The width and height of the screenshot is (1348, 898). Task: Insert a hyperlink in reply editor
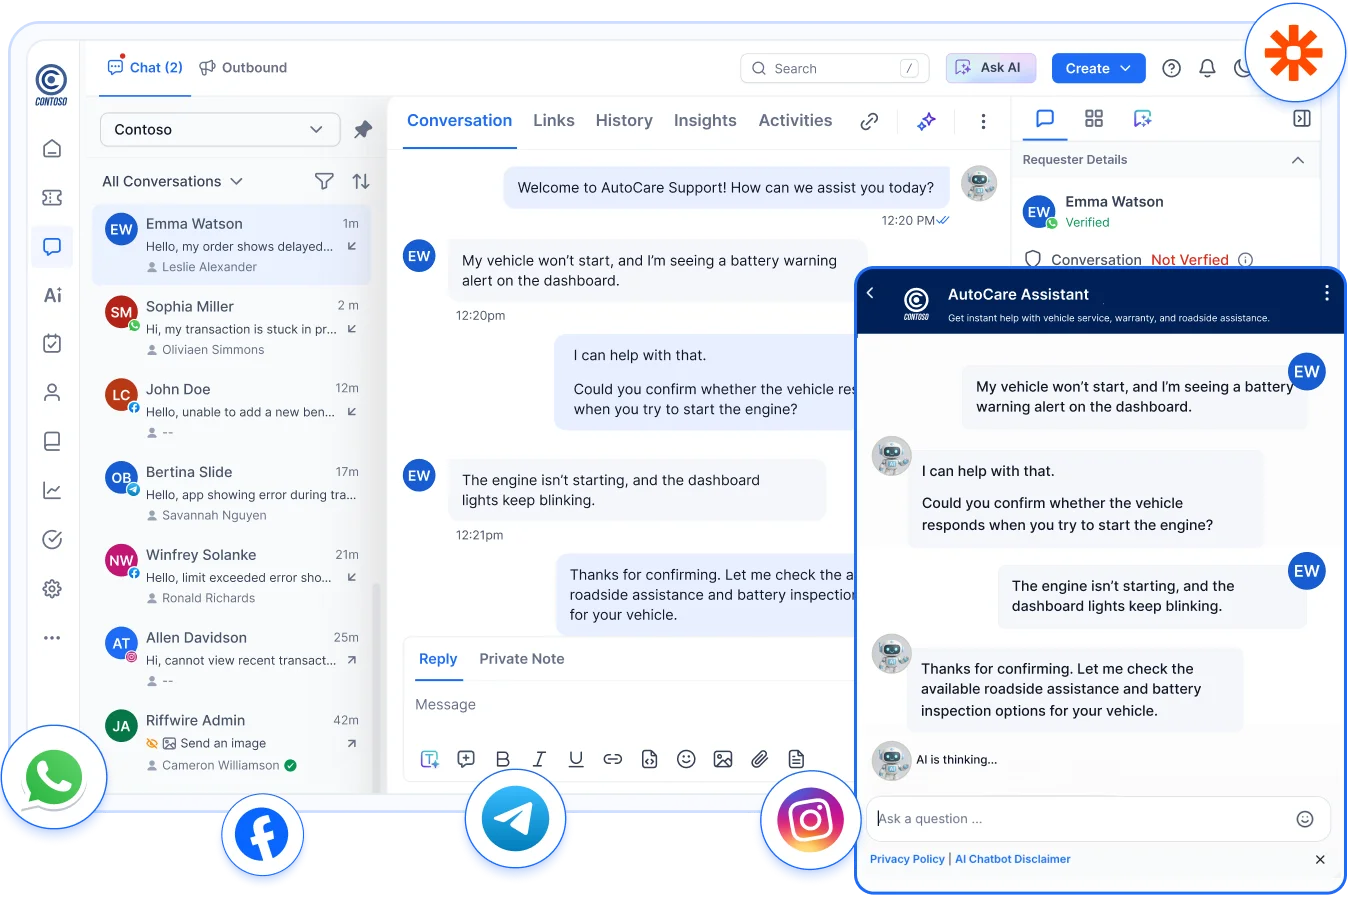pos(613,759)
